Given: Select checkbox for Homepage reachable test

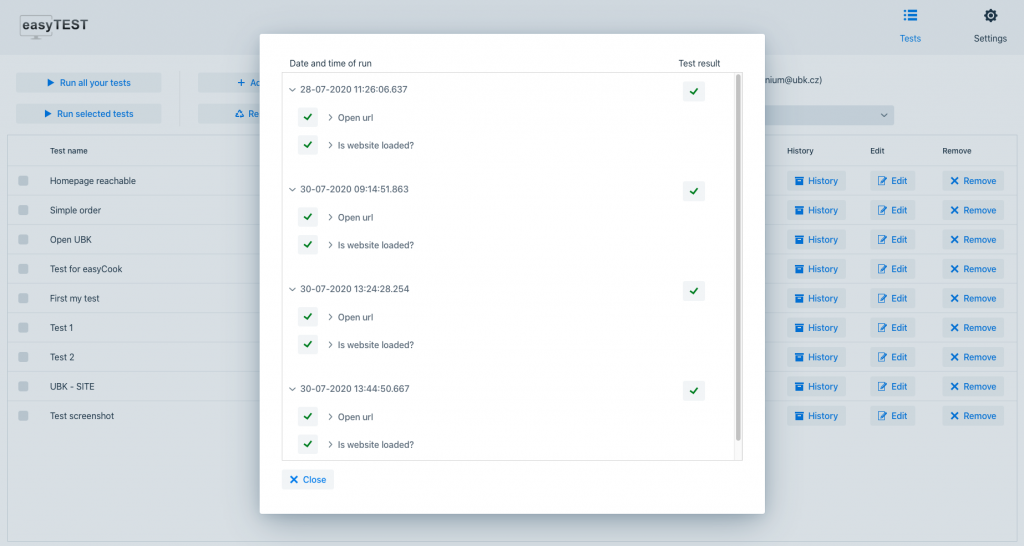Looking at the screenshot, I should tap(24, 180).
